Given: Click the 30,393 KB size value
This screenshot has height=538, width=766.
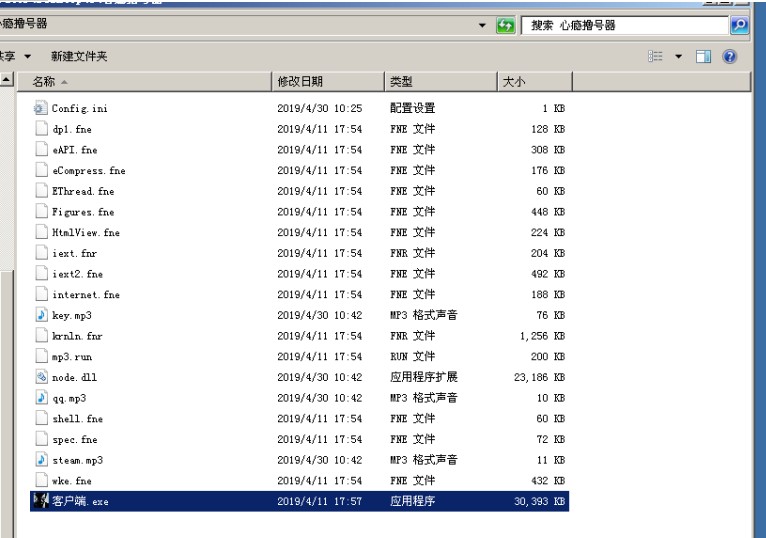Looking at the screenshot, I should [539, 501].
